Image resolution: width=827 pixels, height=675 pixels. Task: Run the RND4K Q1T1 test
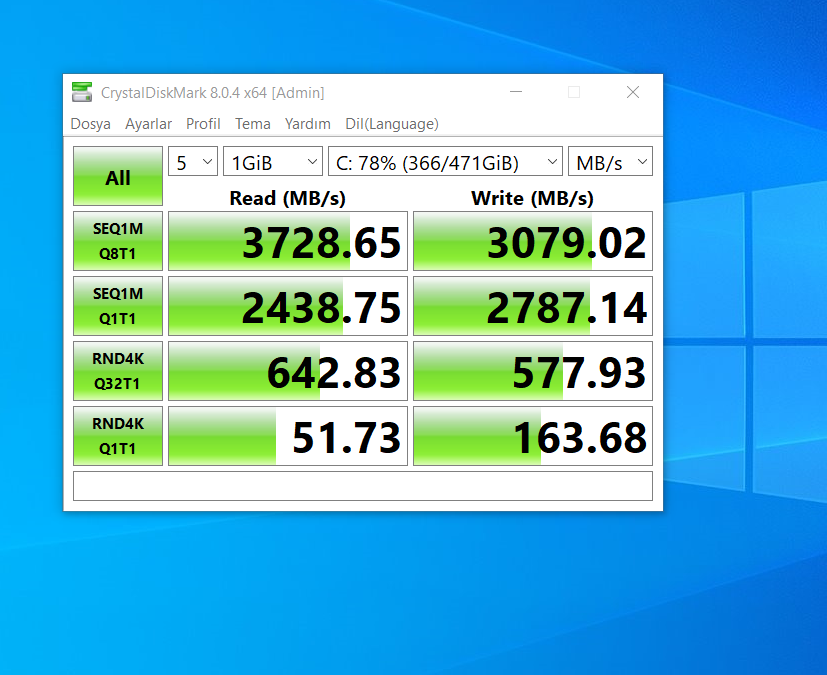(118, 436)
